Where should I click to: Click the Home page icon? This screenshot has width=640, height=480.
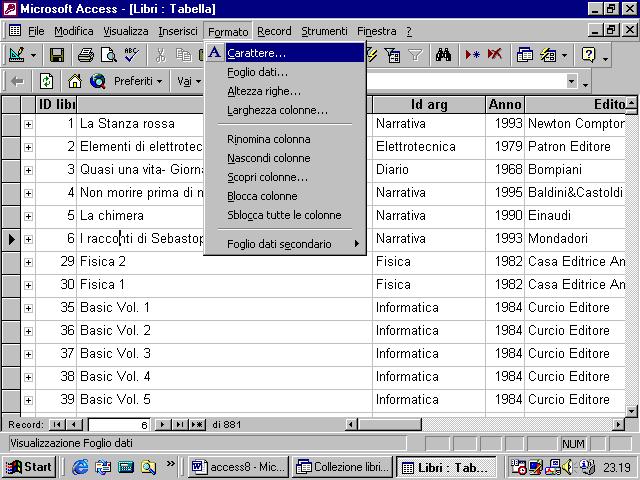75,81
